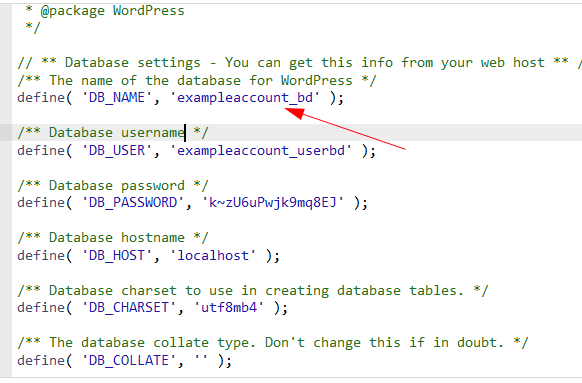Place cursor in 'exampleaccount_userbd' username string
The width and height of the screenshot is (582, 383).
click(261, 151)
